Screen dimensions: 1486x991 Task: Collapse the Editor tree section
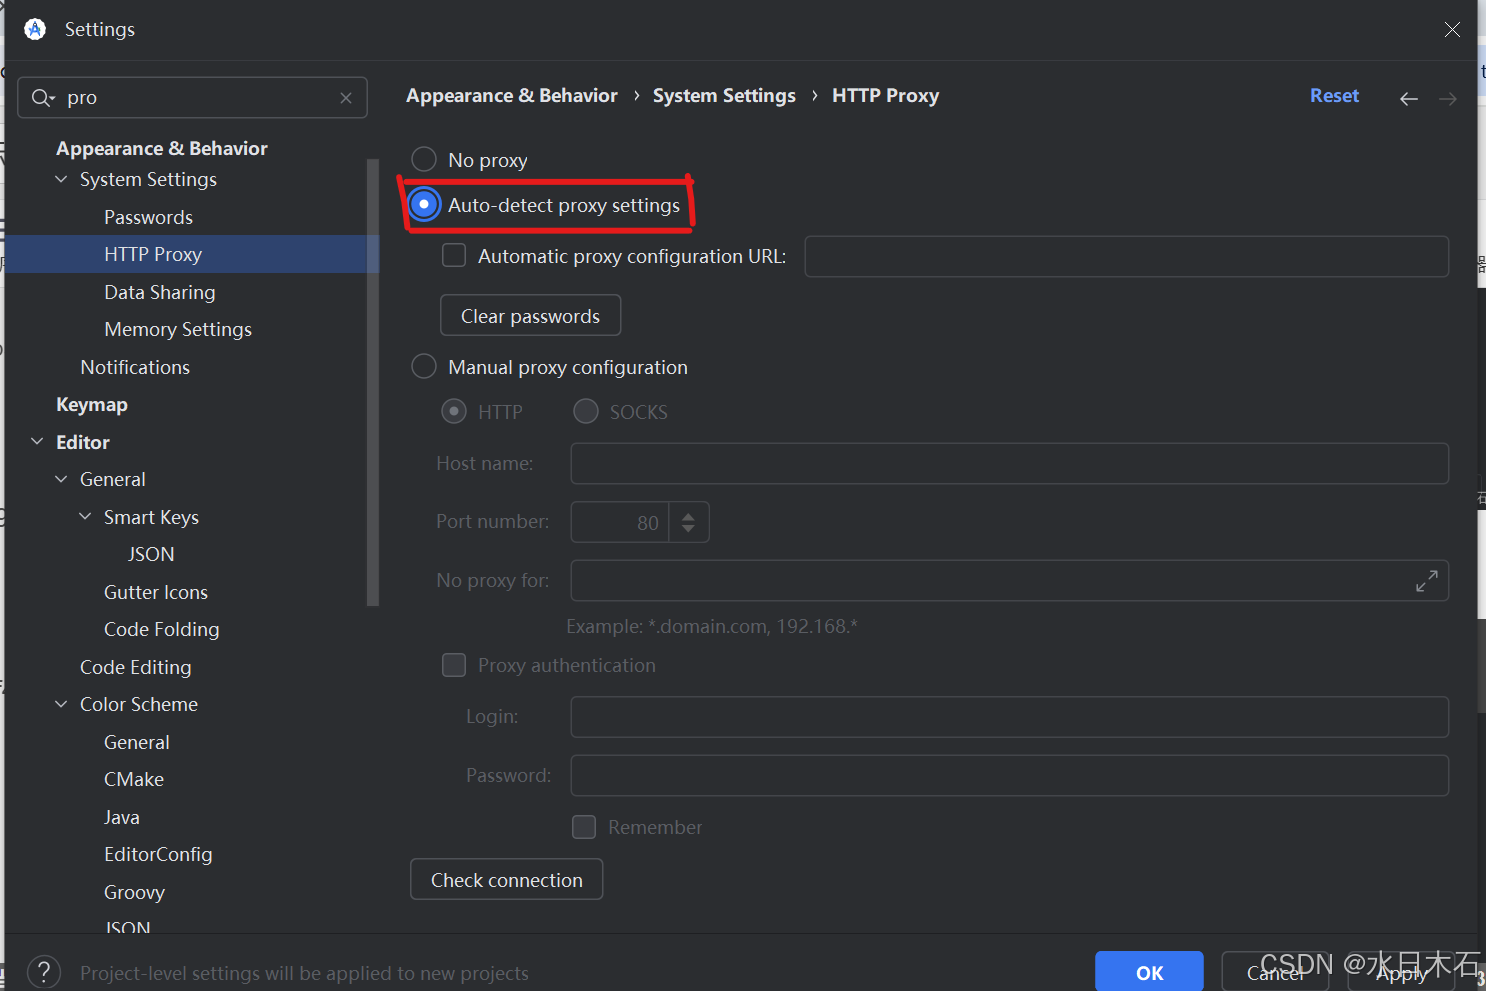37,441
